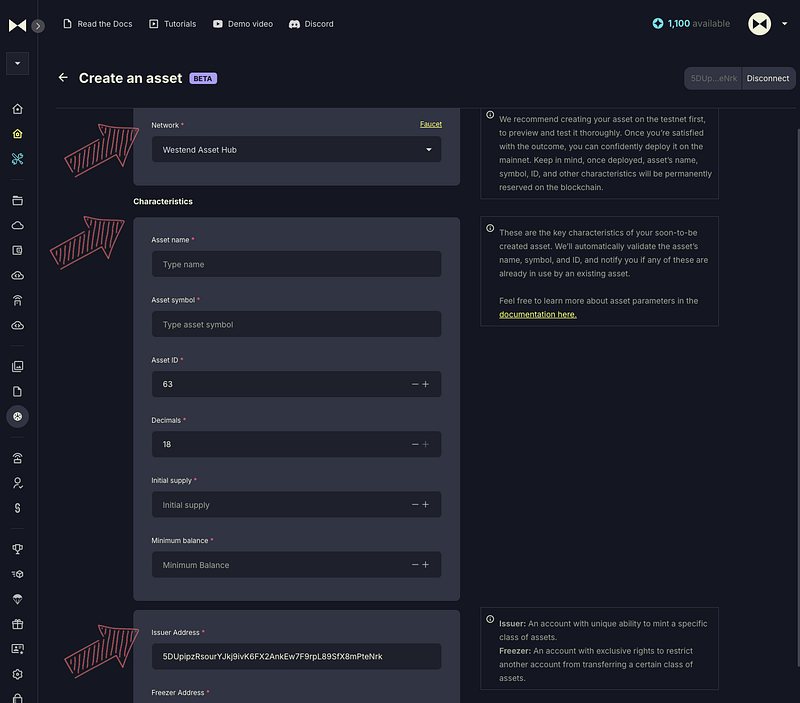Open the Westend Asset Hub network dropdown
800x703 pixels.
(296, 149)
